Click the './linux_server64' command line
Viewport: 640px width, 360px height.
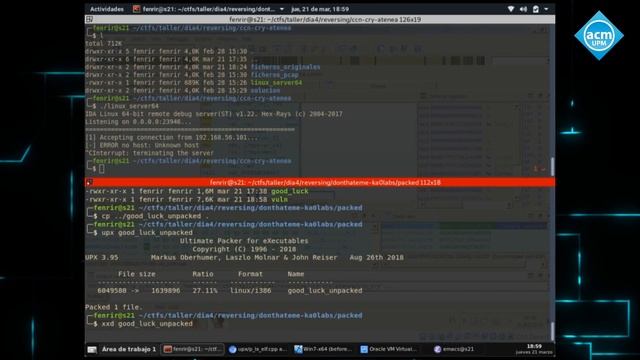129,106
